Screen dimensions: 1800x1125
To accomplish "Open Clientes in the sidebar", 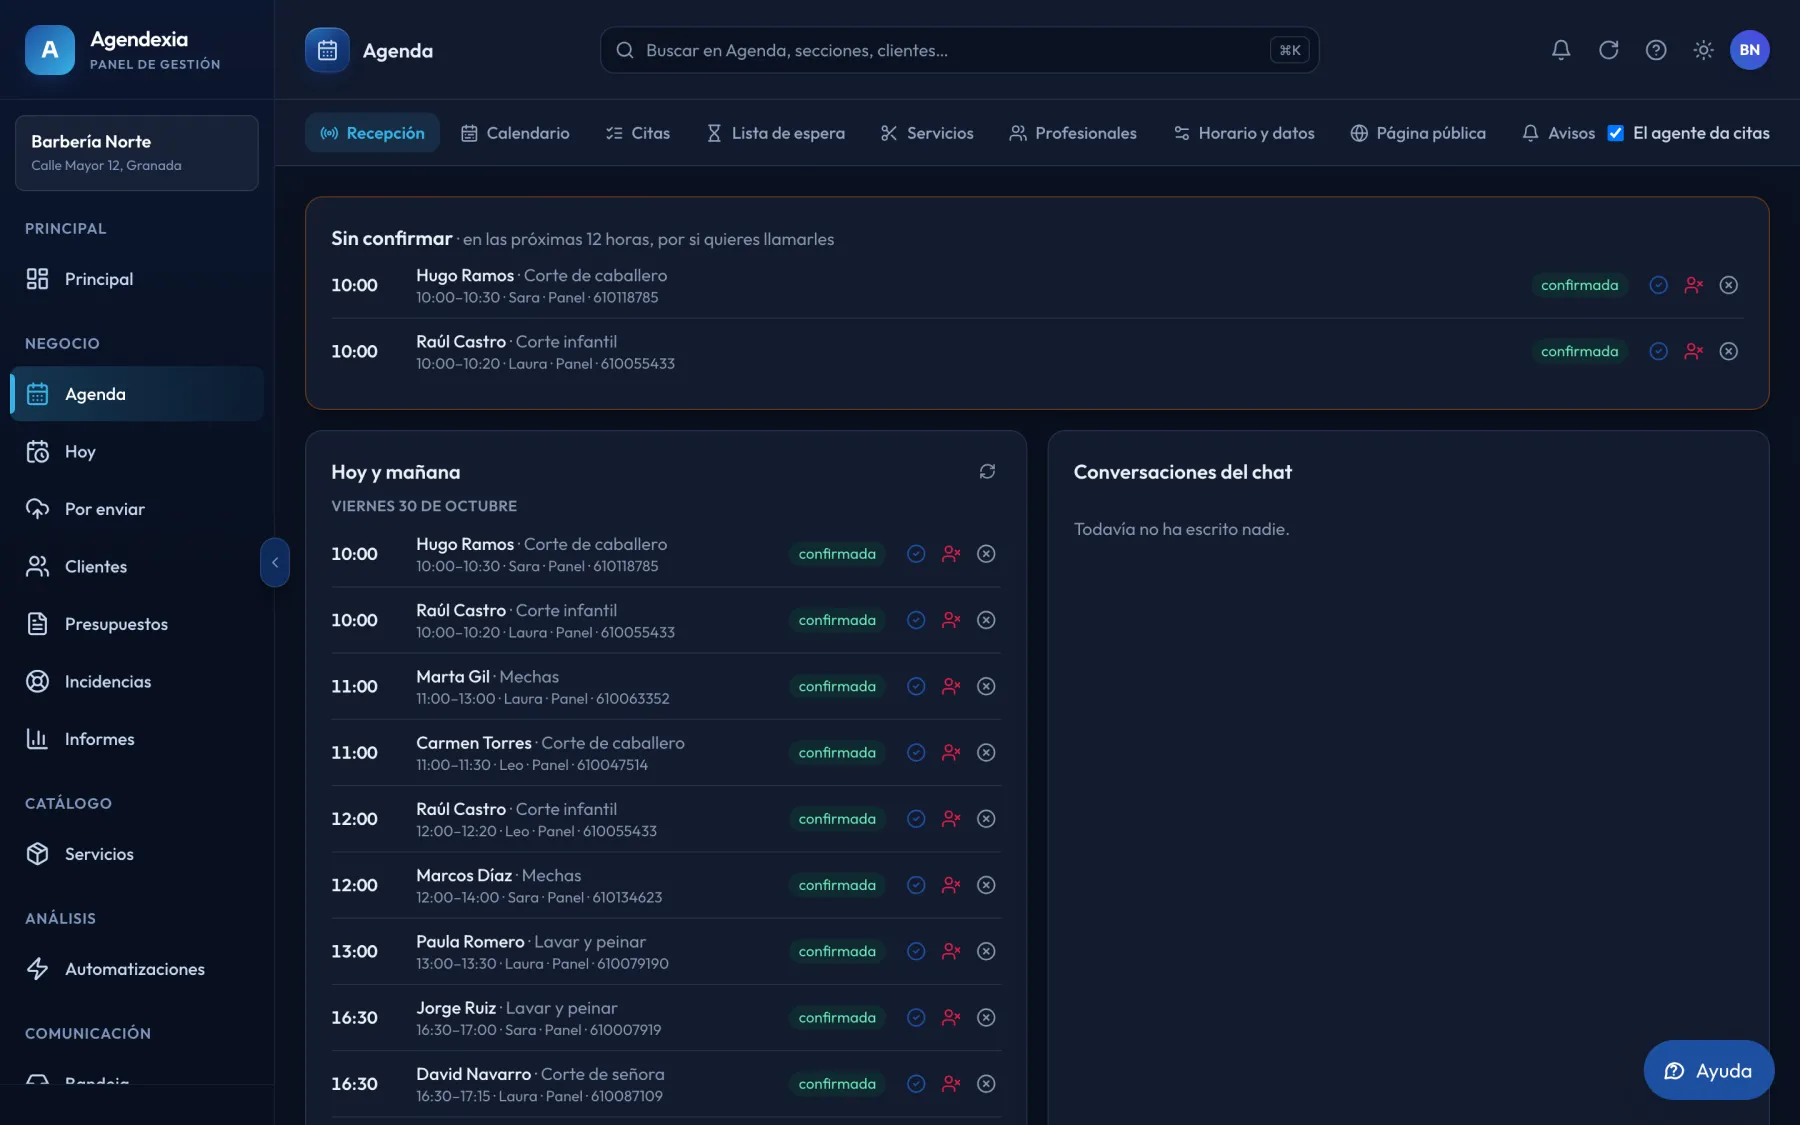I will [137, 567].
